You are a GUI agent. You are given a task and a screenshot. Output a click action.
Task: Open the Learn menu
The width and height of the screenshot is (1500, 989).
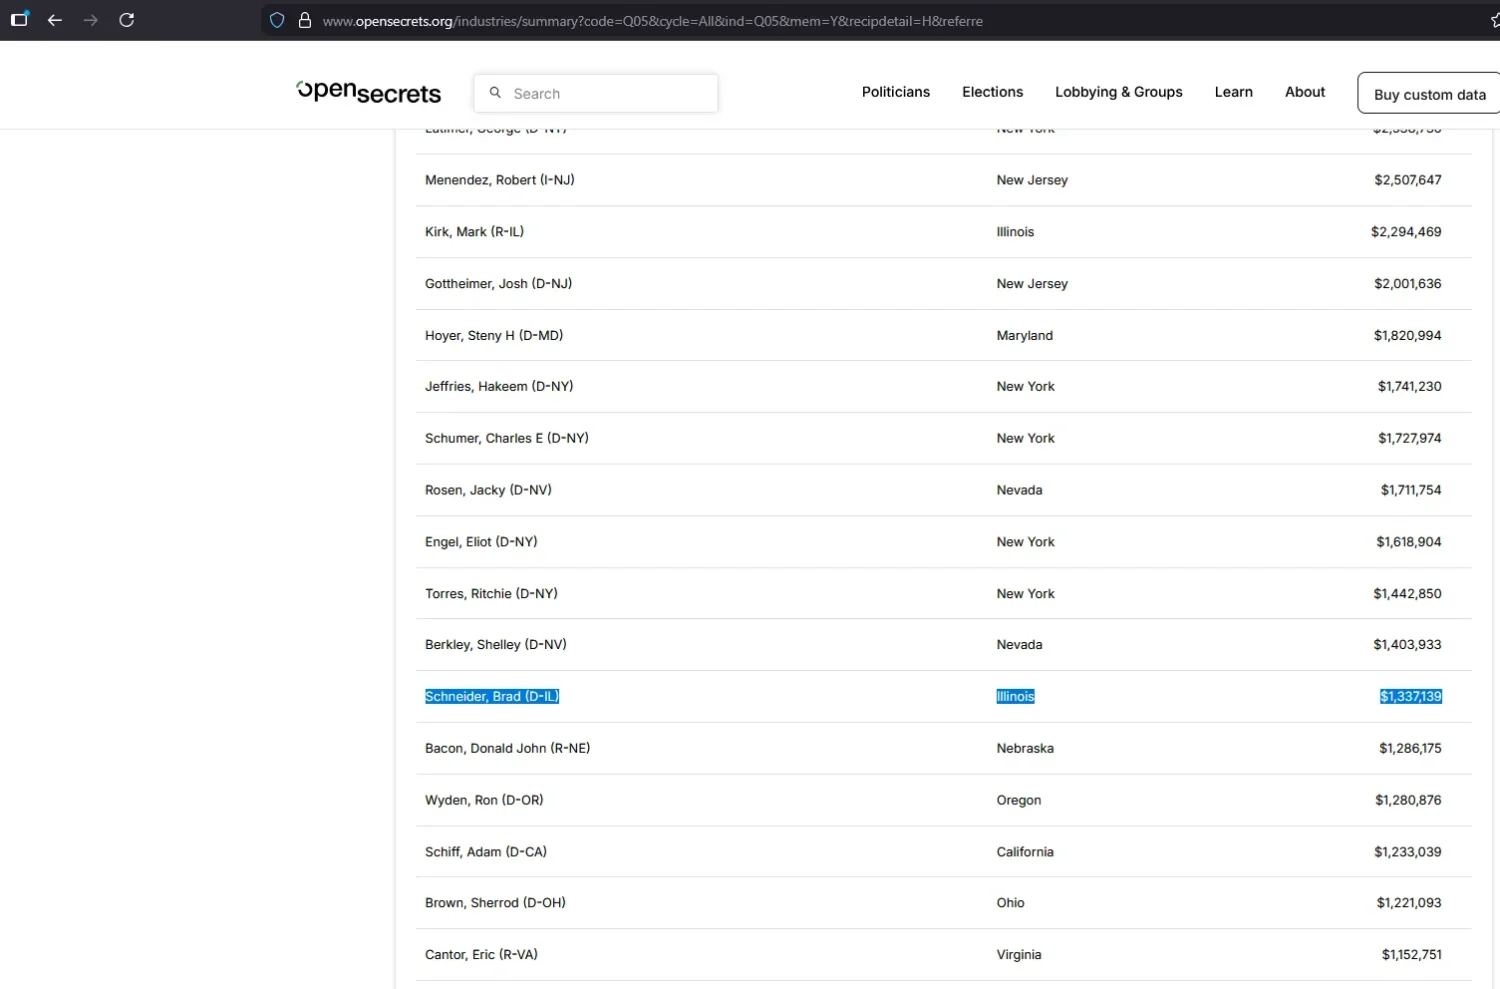point(1234,92)
